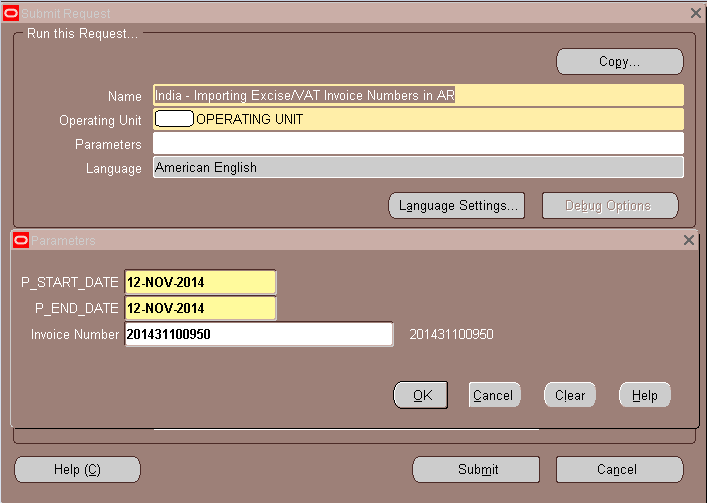Click the Operating Unit field
The width and height of the screenshot is (707, 503).
(x=418, y=119)
